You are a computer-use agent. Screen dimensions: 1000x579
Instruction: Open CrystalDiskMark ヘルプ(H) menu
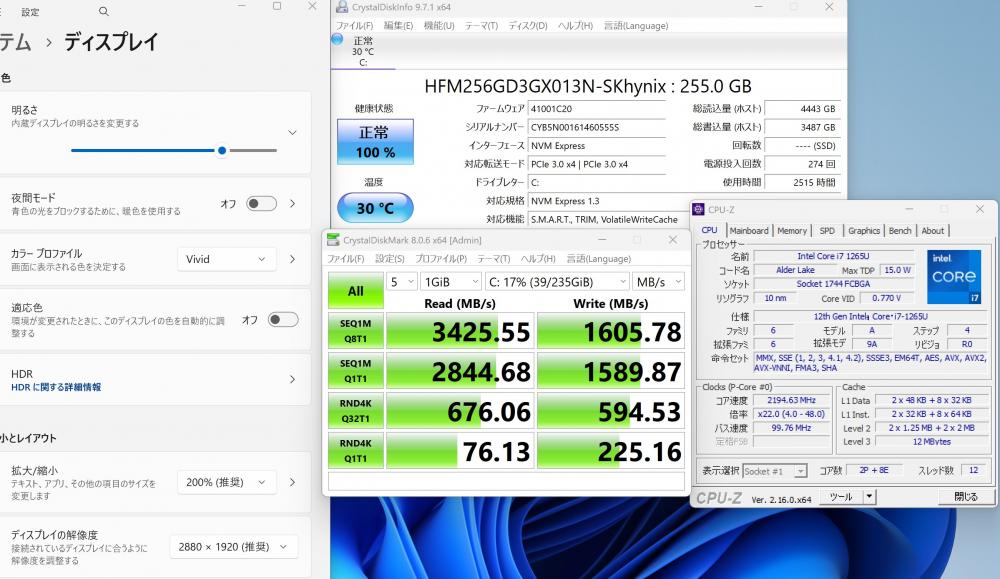pos(538,258)
